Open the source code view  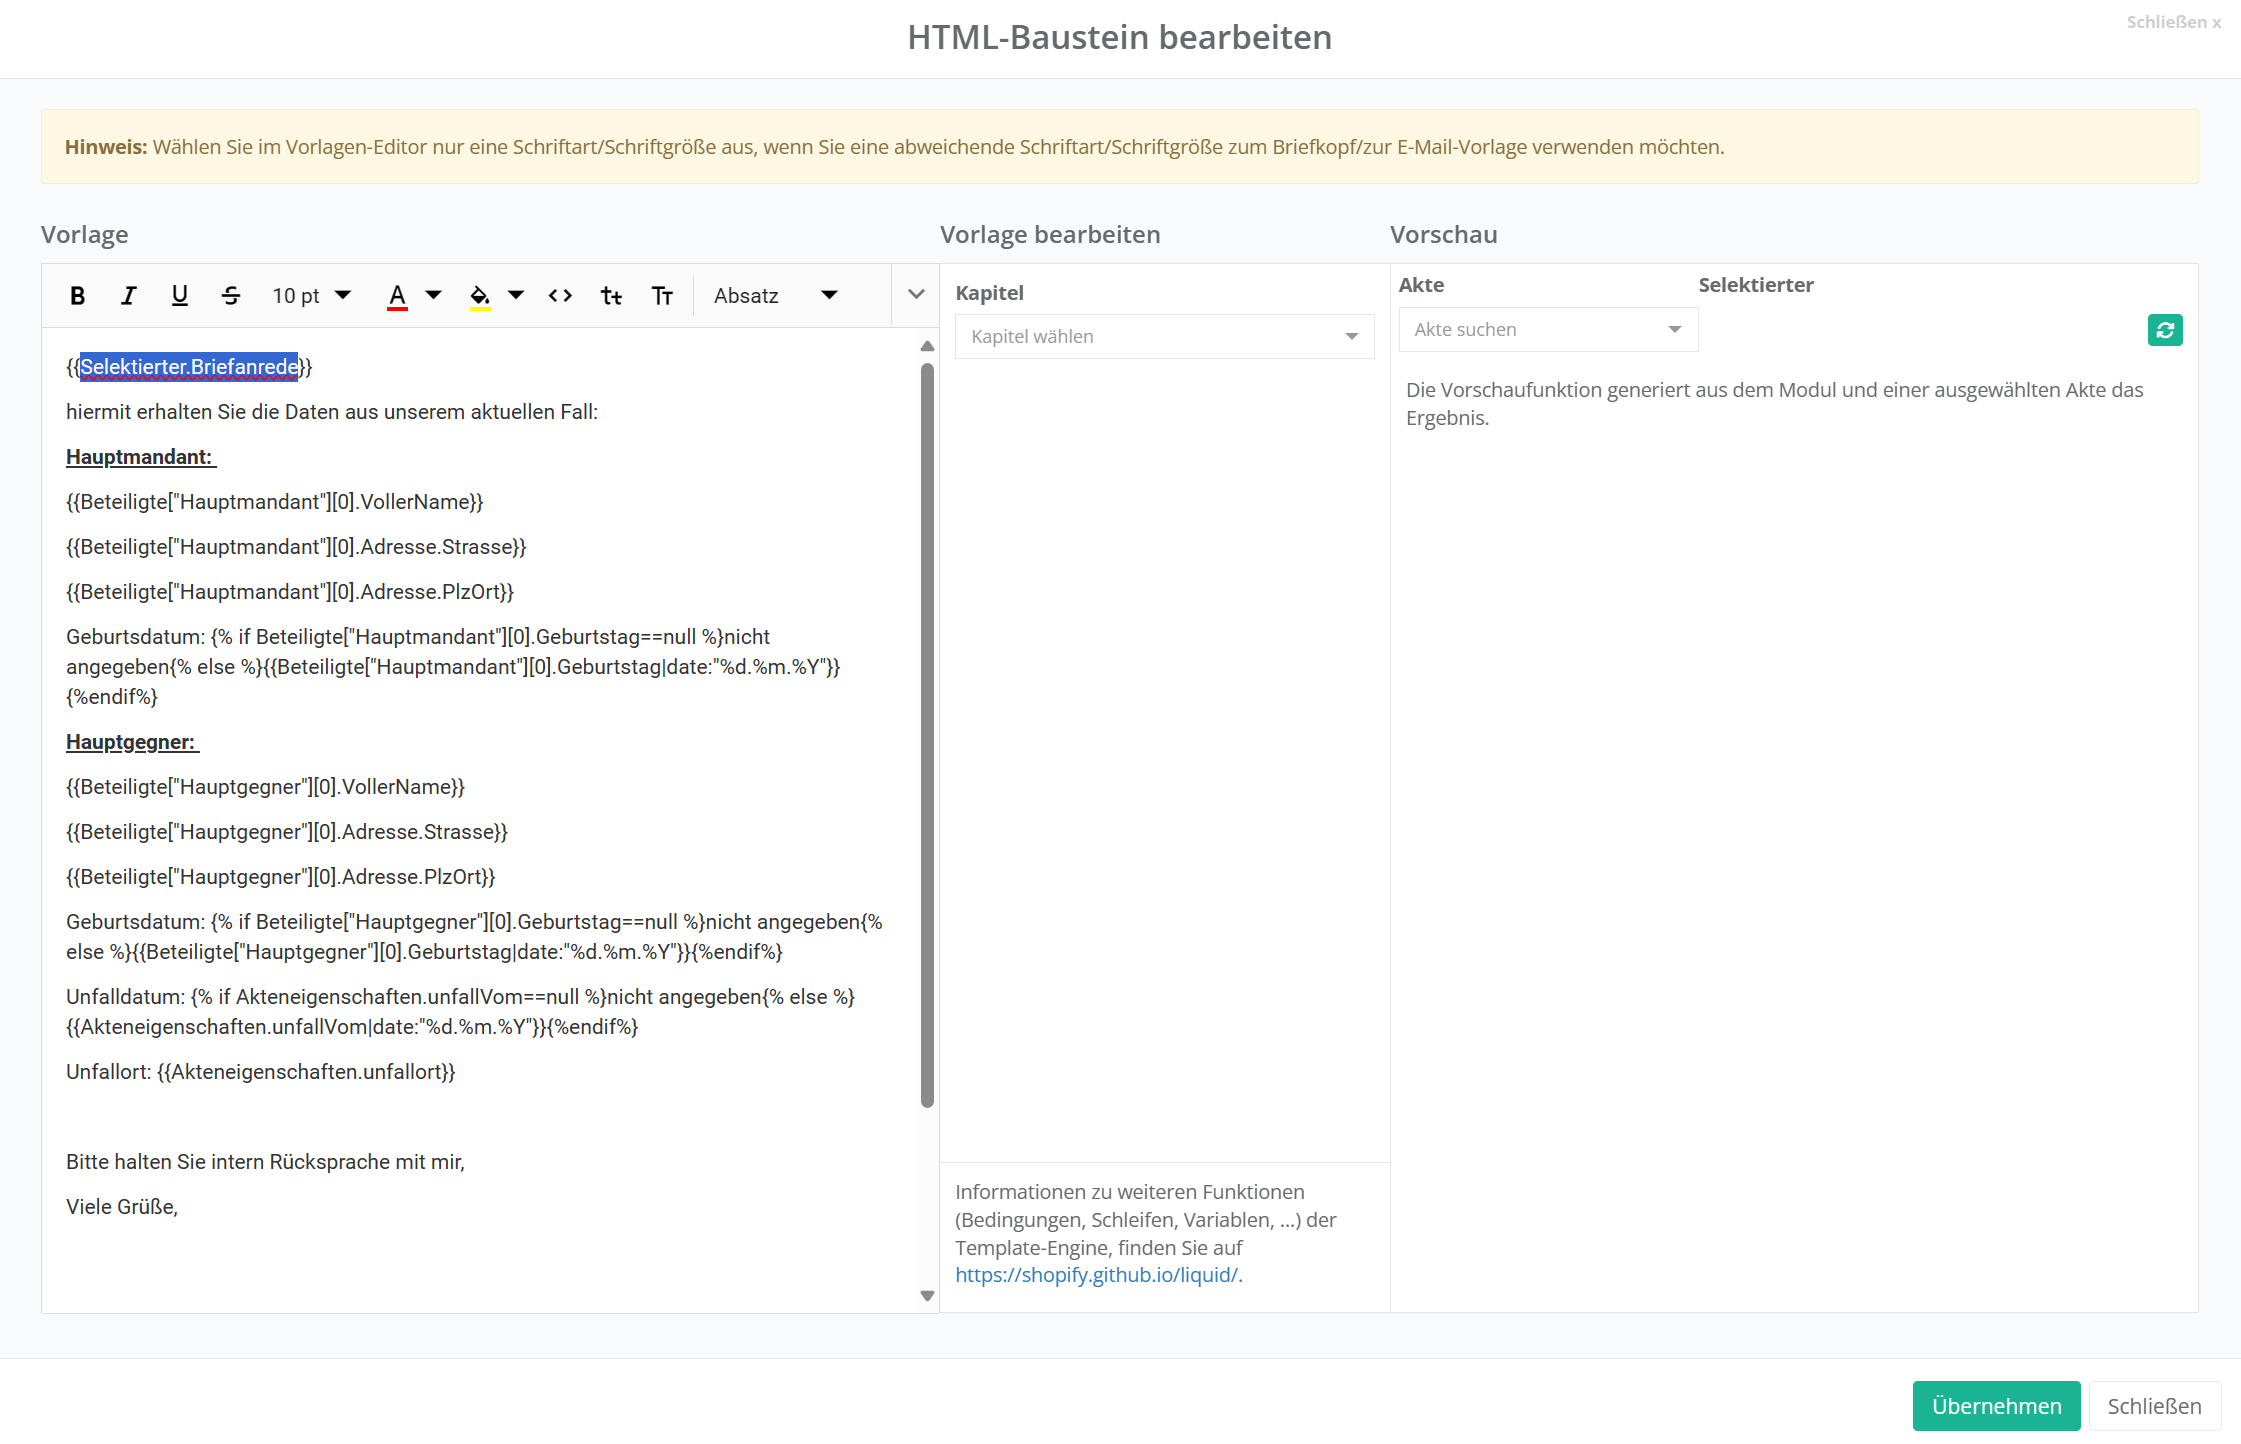click(560, 296)
